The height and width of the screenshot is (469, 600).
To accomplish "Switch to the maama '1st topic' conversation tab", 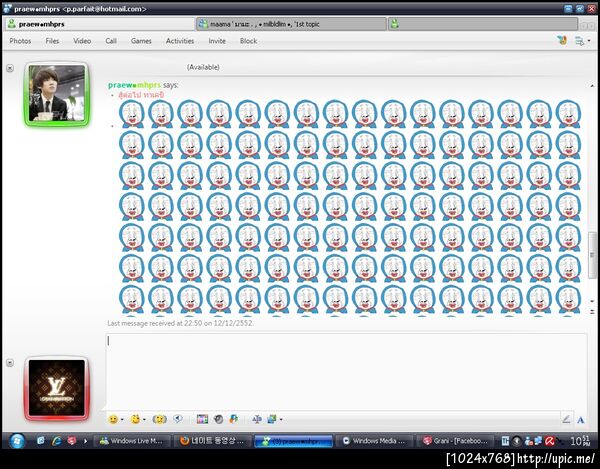I will (292, 24).
